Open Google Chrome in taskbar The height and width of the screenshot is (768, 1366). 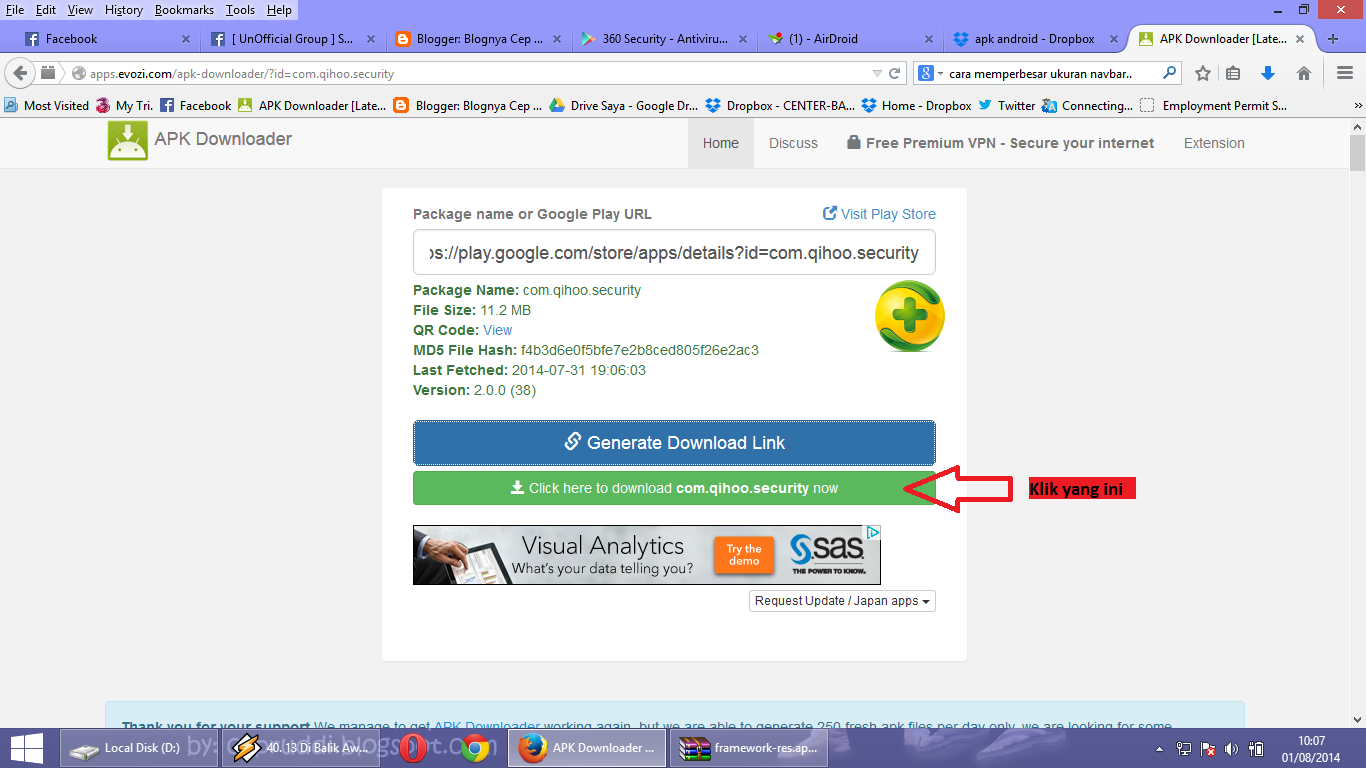[475, 748]
